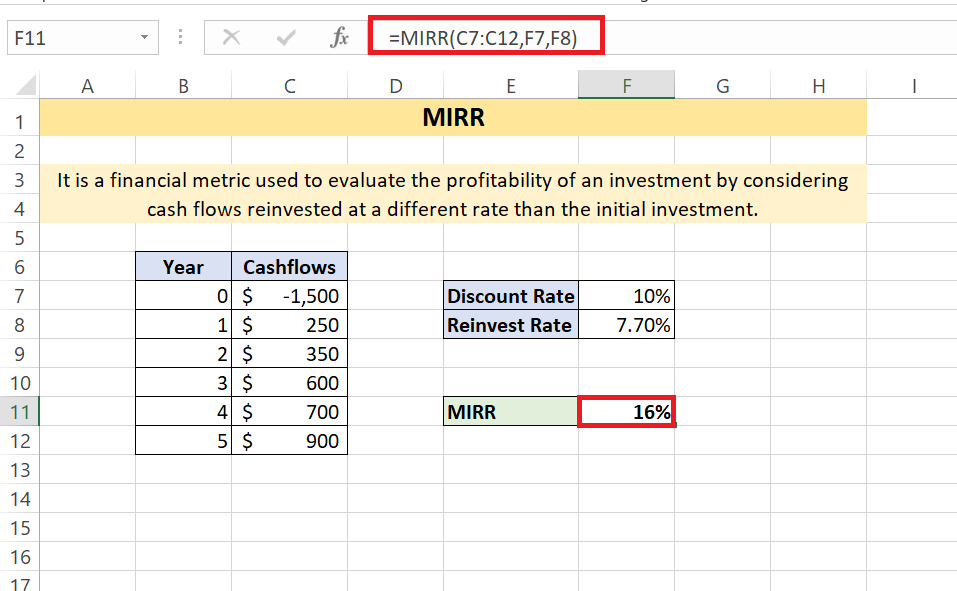The height and width of the screenshot is (591, 957).
Task: Select row 6 header
Action: point(20,267)
